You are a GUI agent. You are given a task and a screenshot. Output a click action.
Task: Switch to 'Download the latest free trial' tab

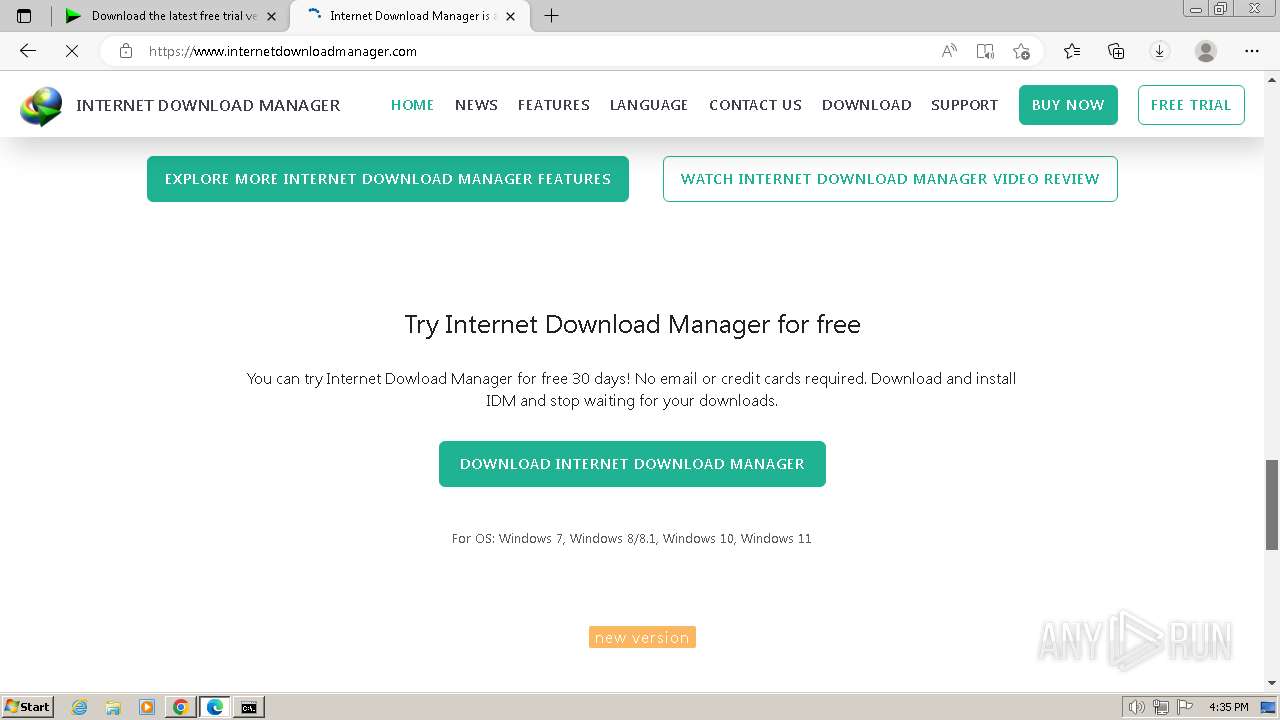pyautogui.click(x=170, y=16)
